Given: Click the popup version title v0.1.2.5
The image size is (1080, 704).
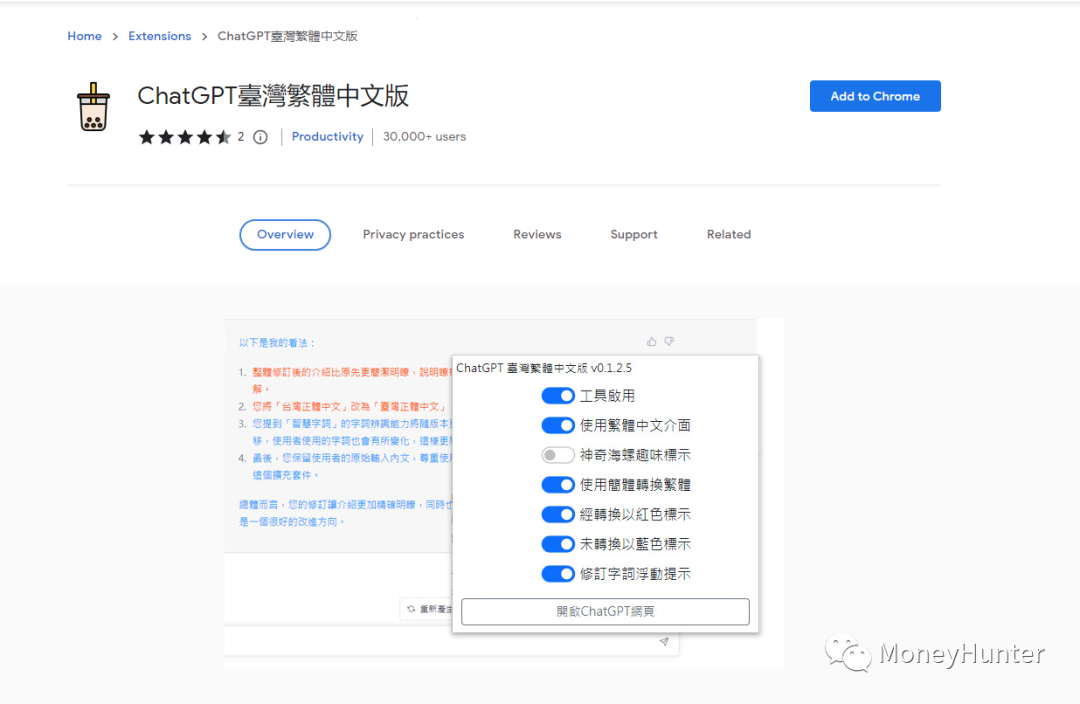Looking at the screenshot, I should click(543, 368).
